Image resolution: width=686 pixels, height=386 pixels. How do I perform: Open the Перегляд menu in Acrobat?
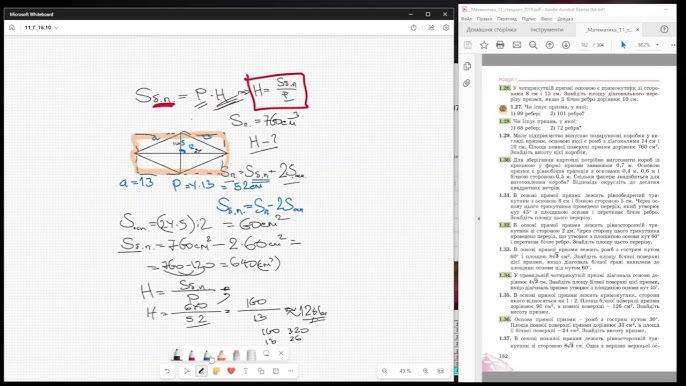(x=507, y=19)
